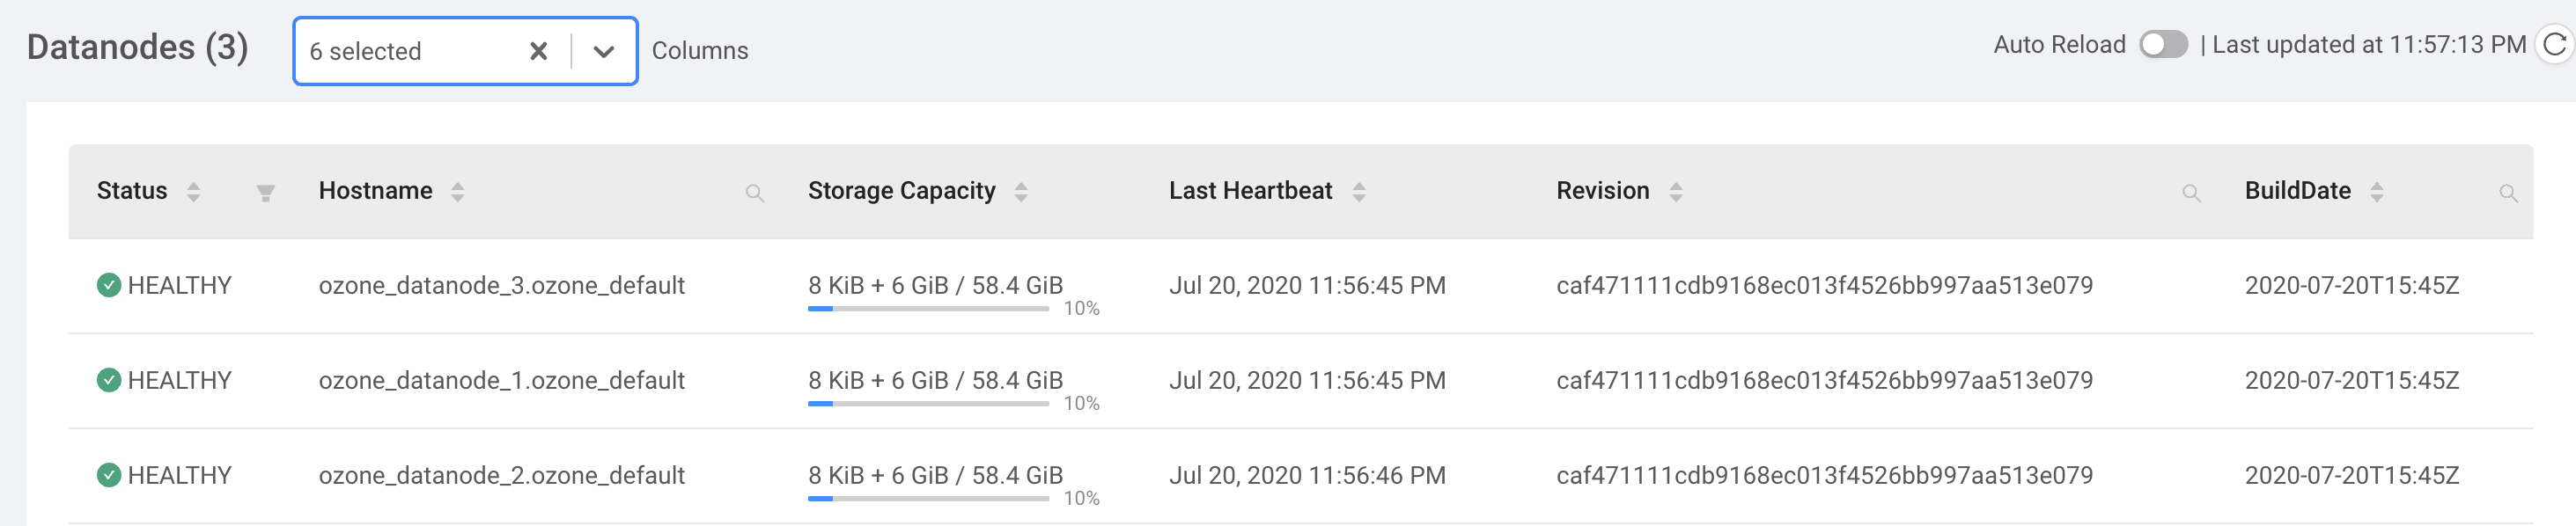Sort by Status column arrows
The width and height of the screenshot is (2576, 526).
pyautogui.click(x=194, y=192)
